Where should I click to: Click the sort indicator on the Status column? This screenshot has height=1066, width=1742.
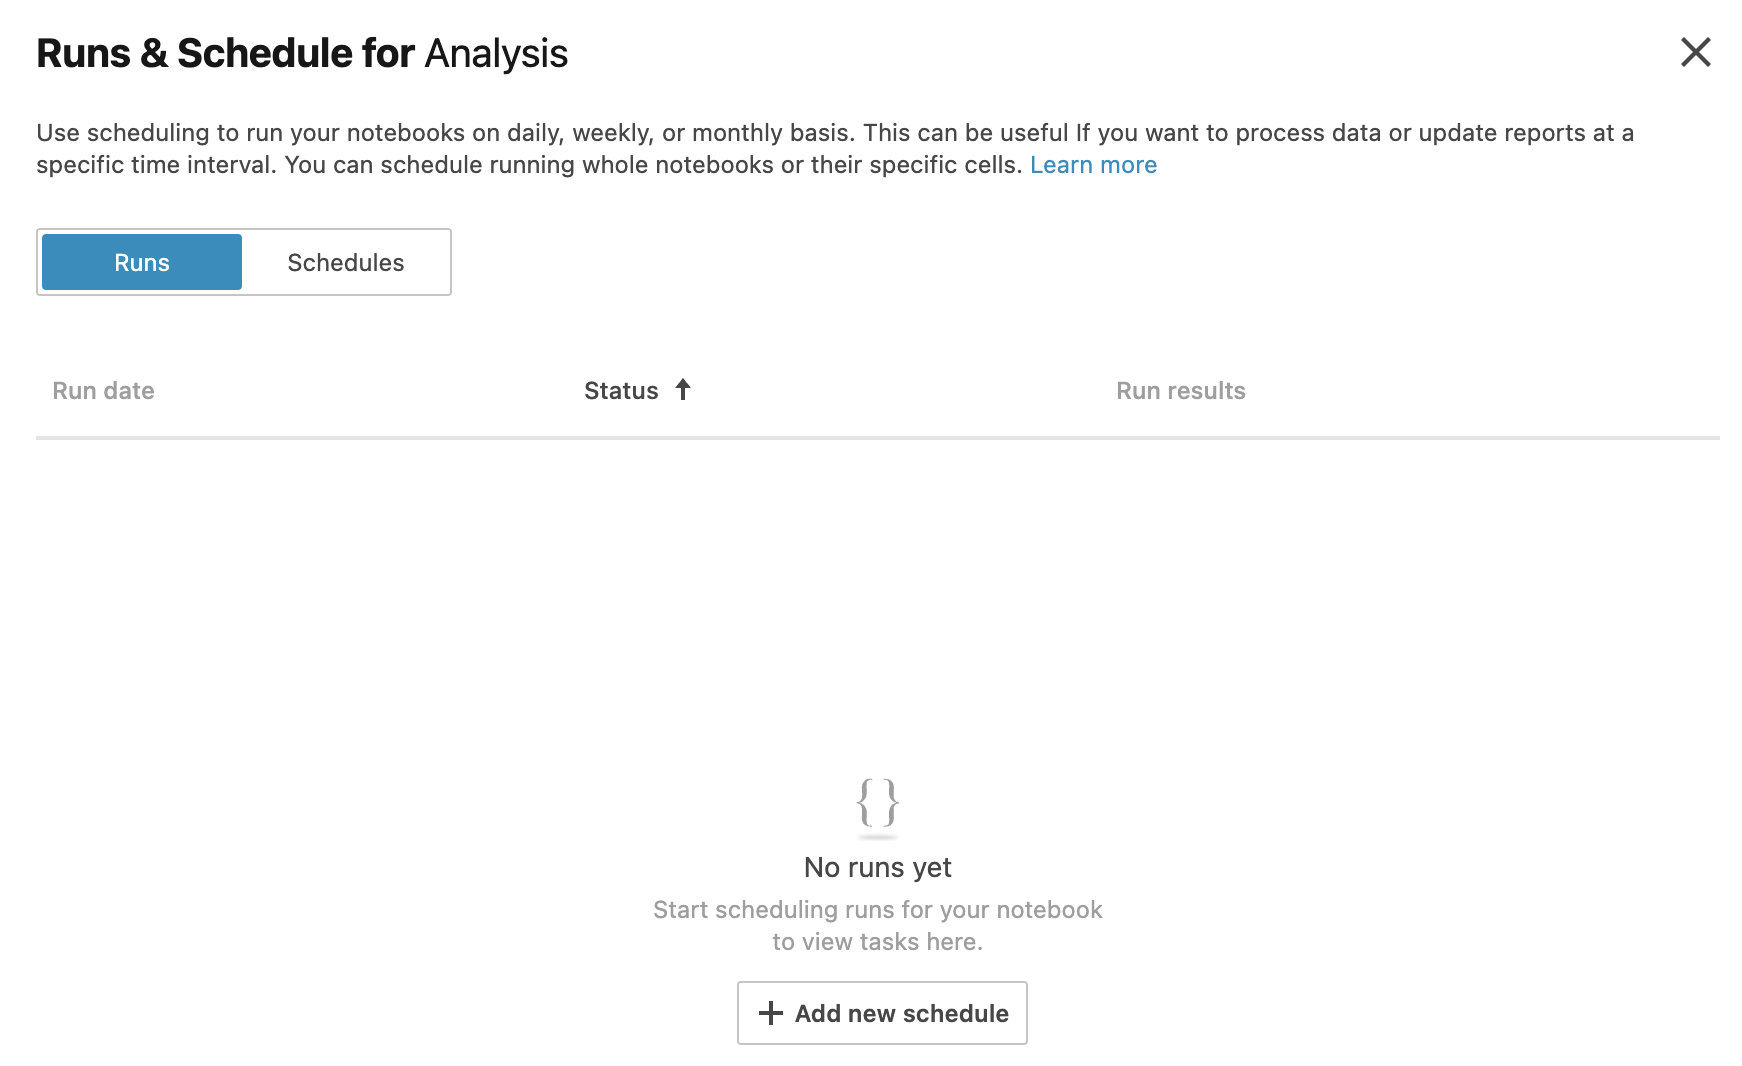click(683, 390)
